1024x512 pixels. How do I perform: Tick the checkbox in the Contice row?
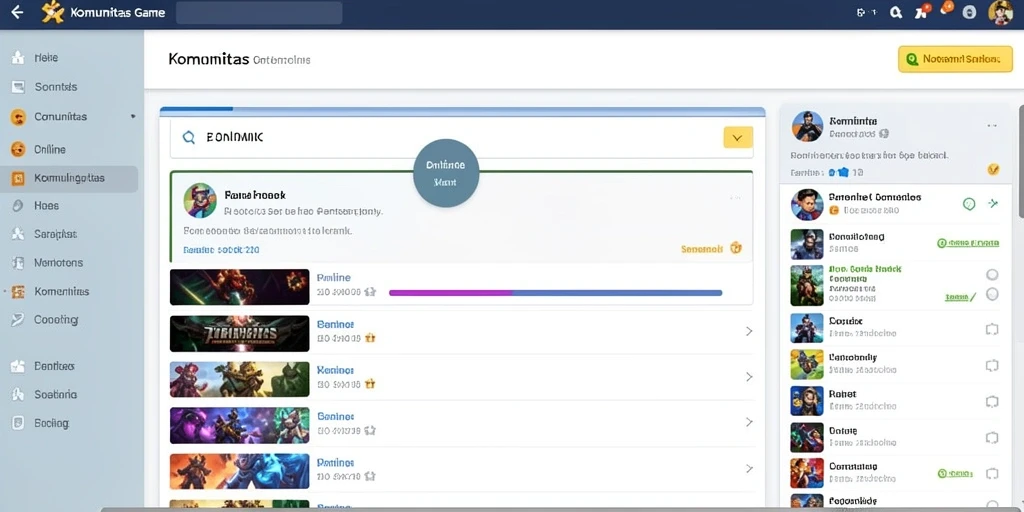(x=992, y=329)
